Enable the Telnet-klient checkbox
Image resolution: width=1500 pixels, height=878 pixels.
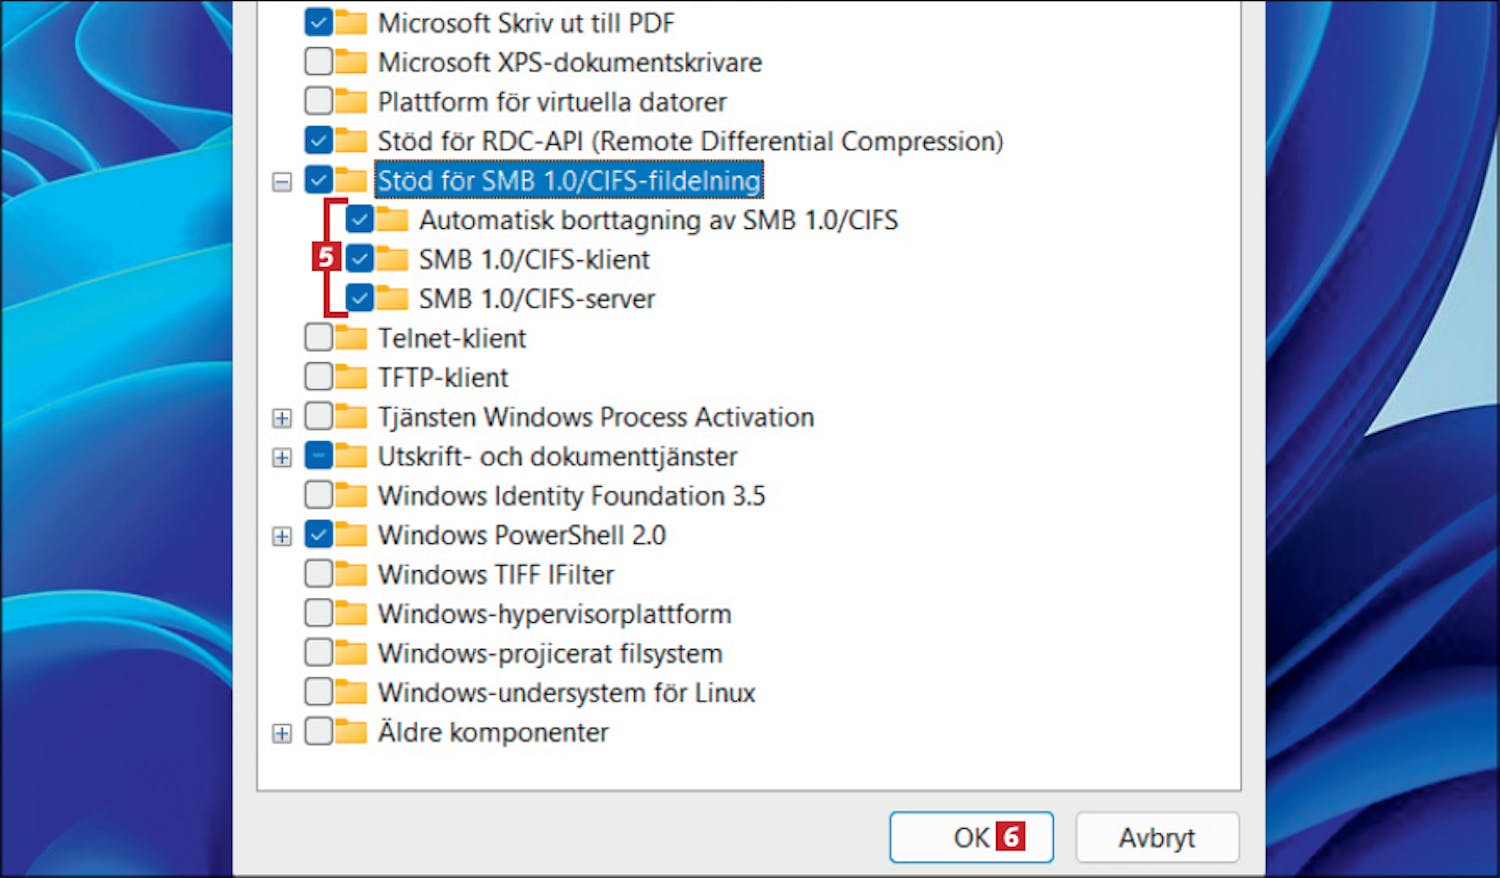(319, 338)
